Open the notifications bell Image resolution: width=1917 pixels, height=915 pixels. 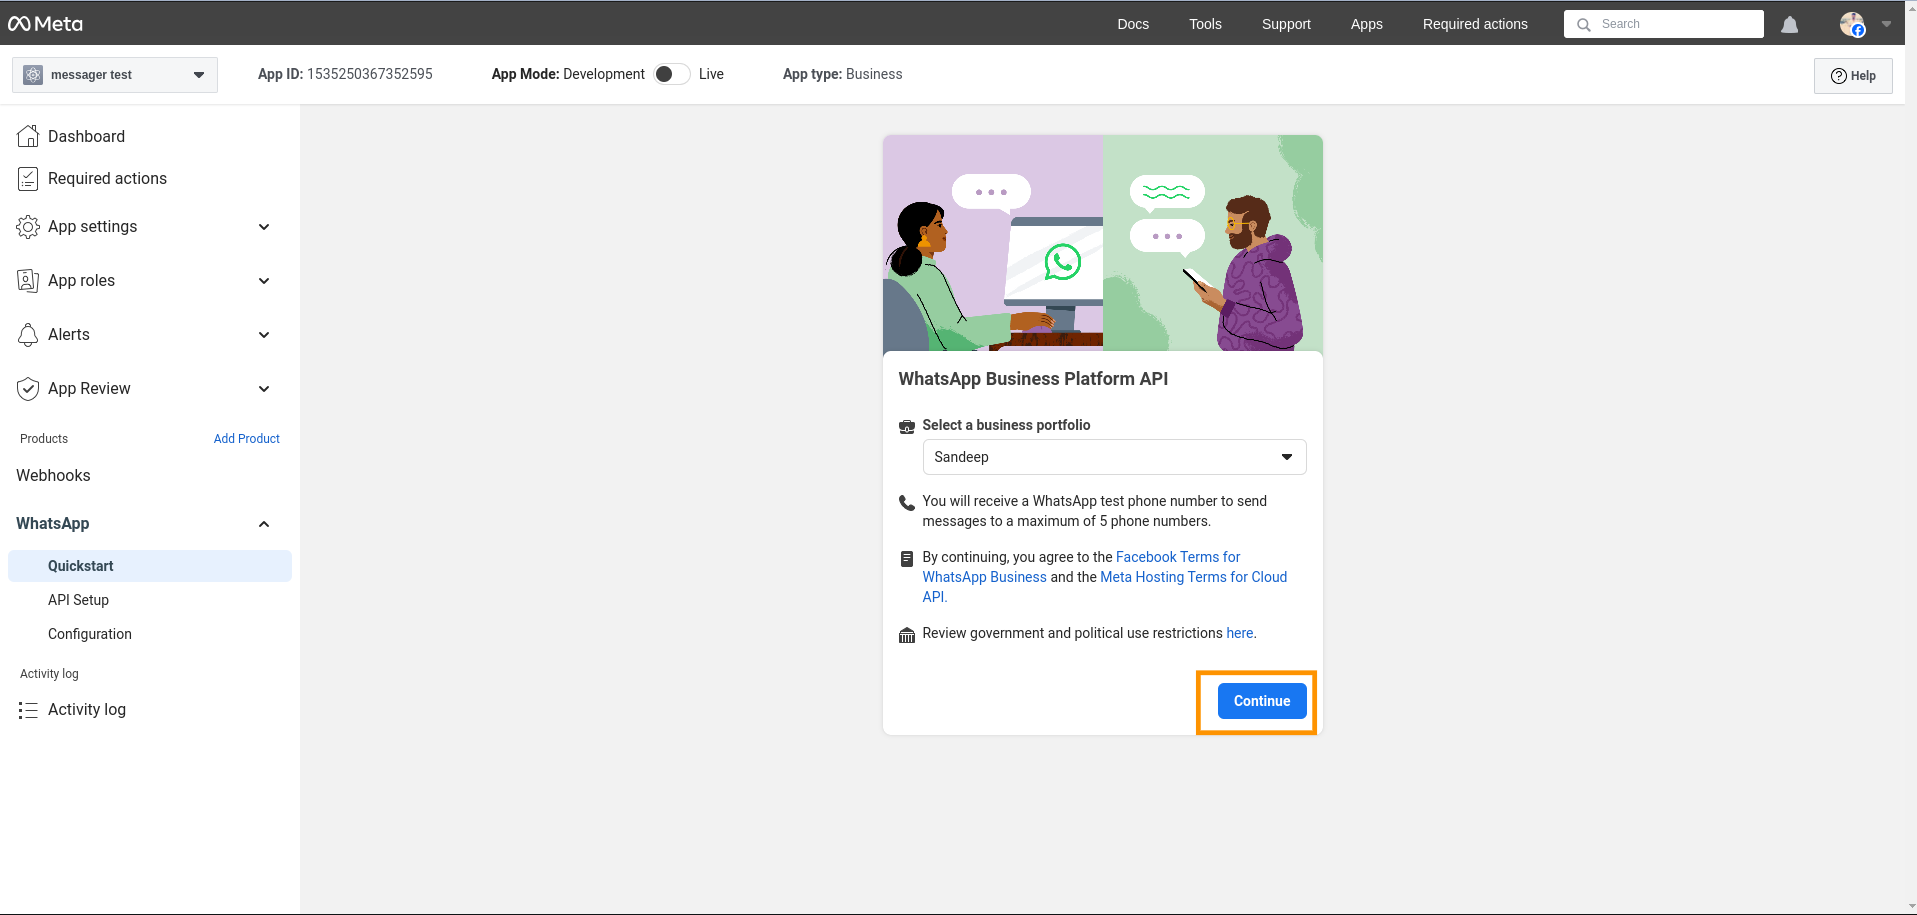point(1790,24)
